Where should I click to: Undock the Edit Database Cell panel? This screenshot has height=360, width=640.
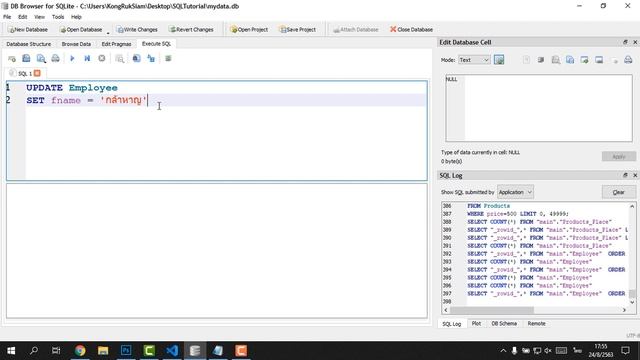[625, 42]
